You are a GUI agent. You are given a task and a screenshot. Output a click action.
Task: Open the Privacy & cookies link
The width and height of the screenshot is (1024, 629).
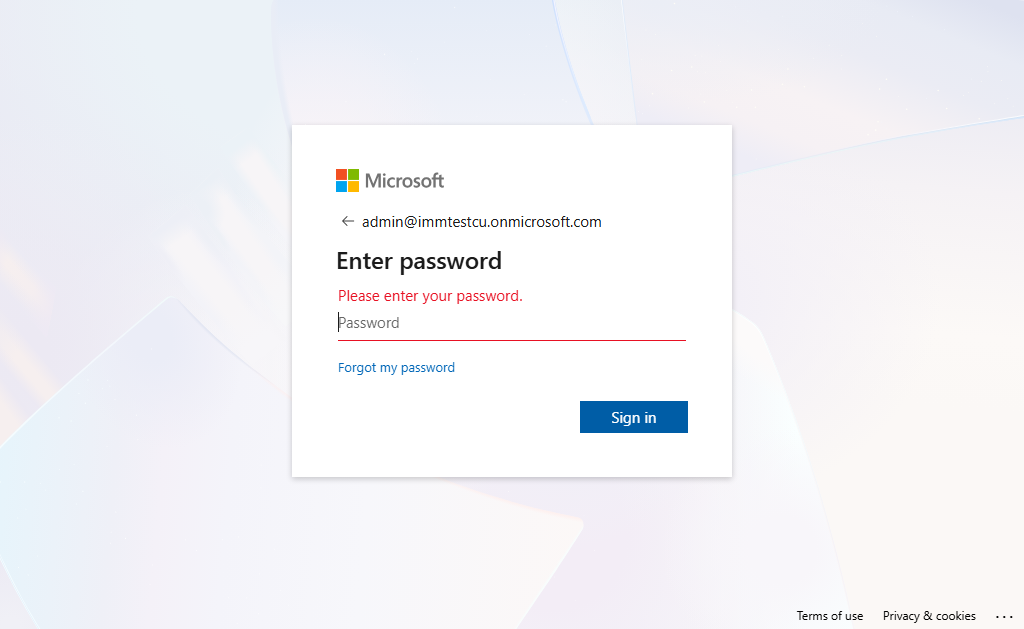click(929, 616)
